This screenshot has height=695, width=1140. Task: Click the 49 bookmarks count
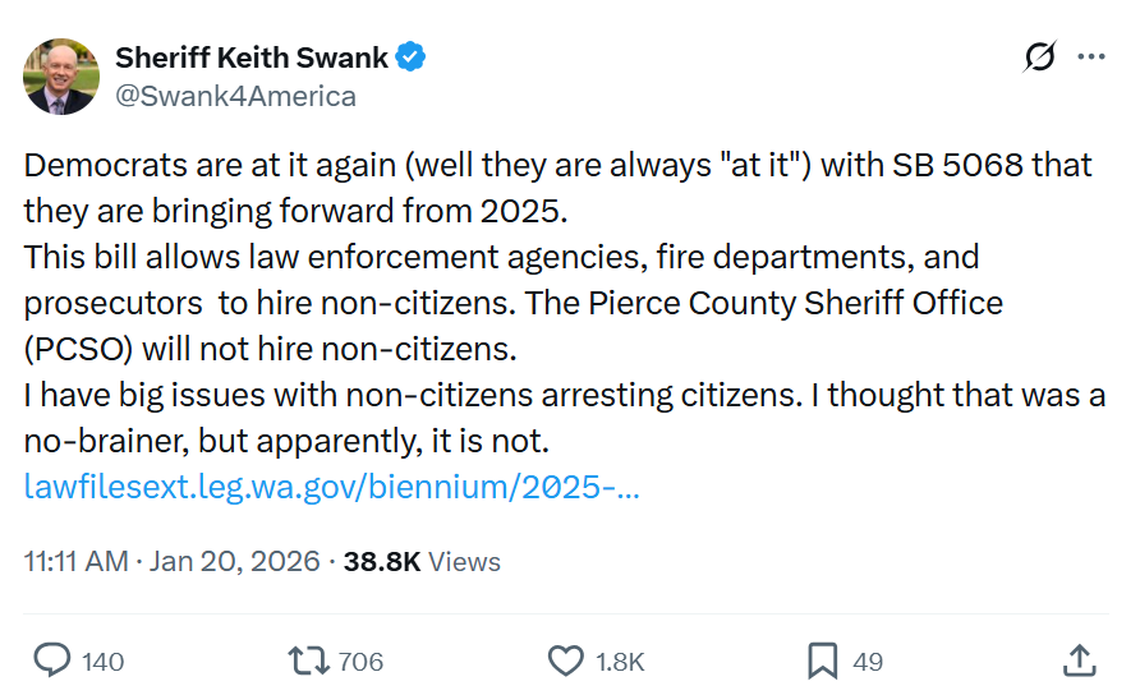(x=867, y=660)
